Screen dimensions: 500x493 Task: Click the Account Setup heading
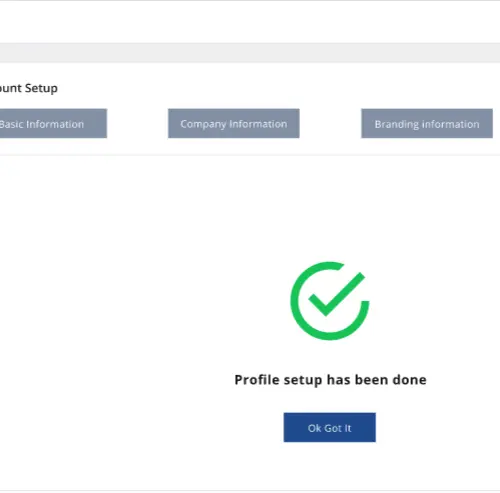tap(29, 88)
